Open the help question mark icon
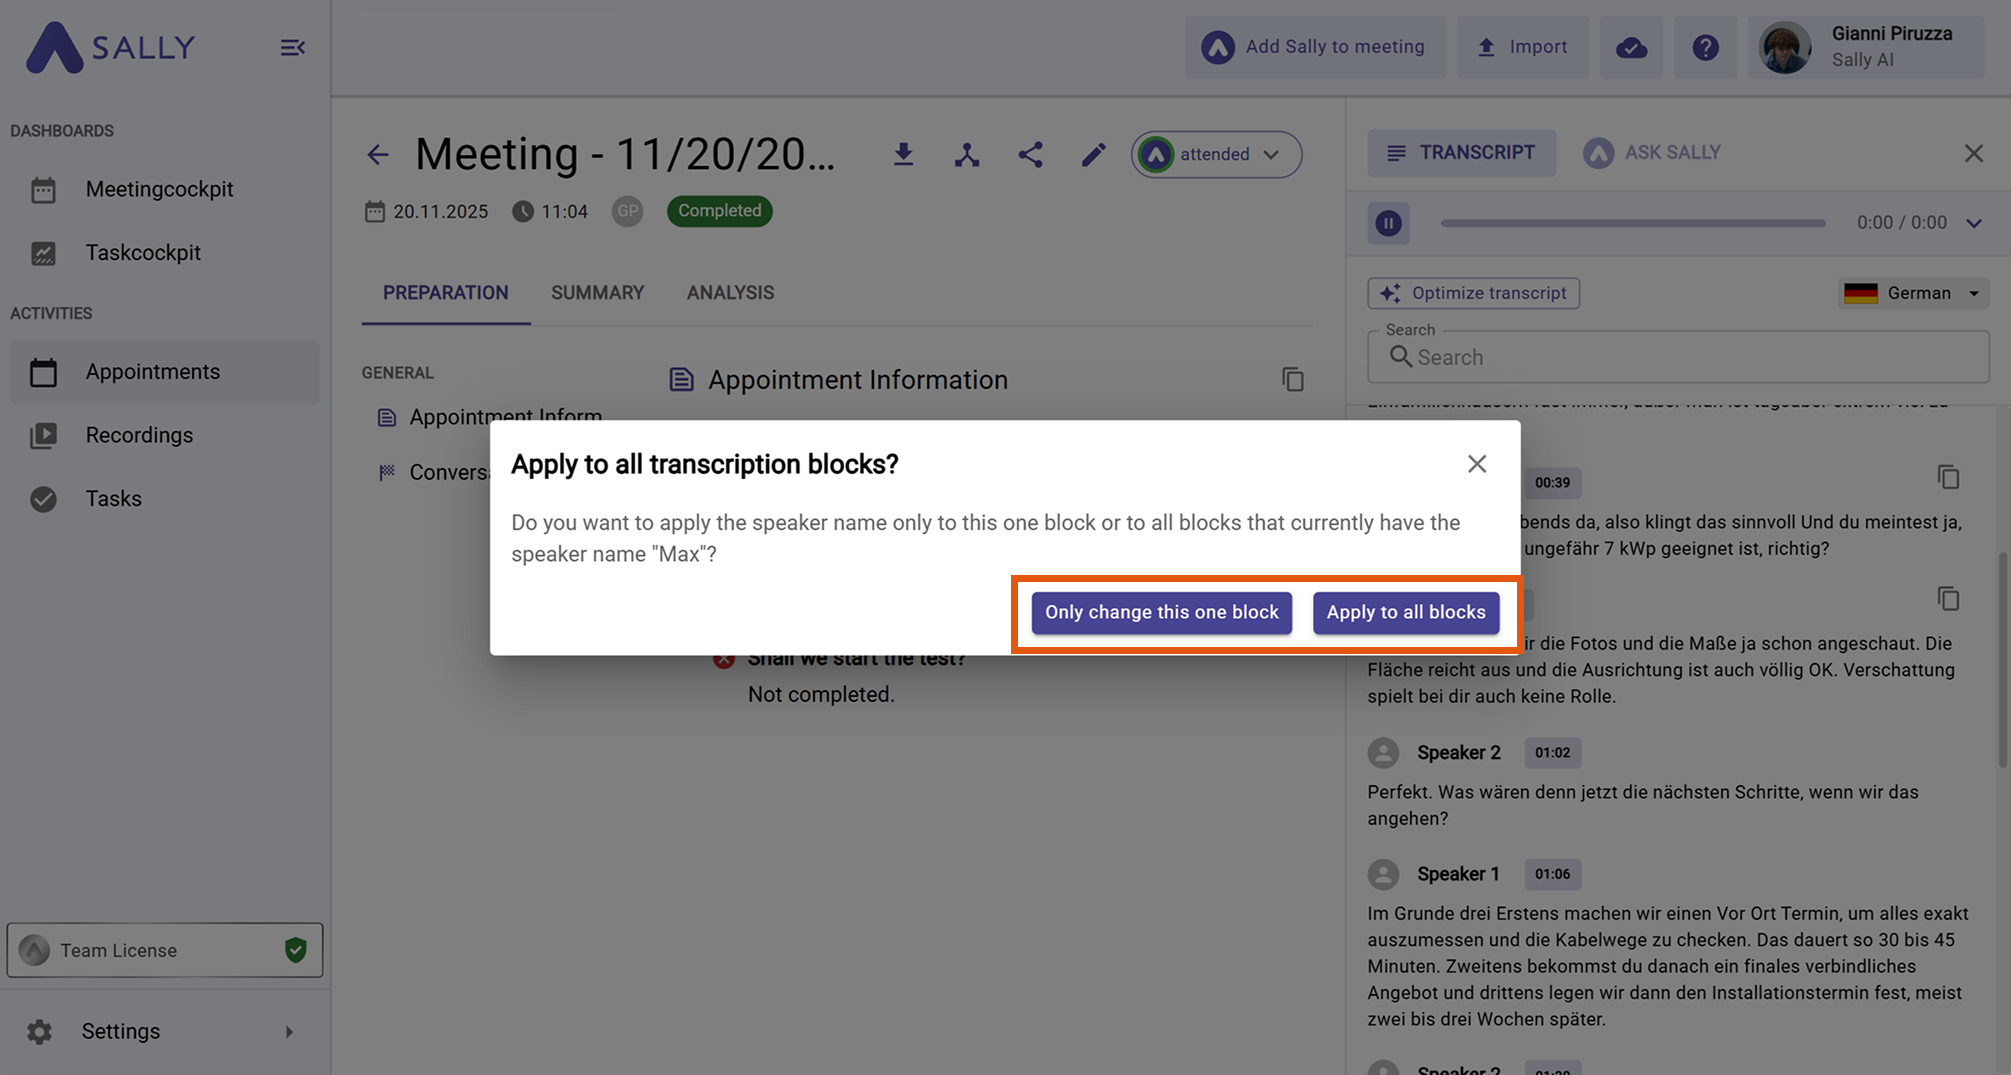Viewport: 2011px width, 1075px height. click(1705, 47)
